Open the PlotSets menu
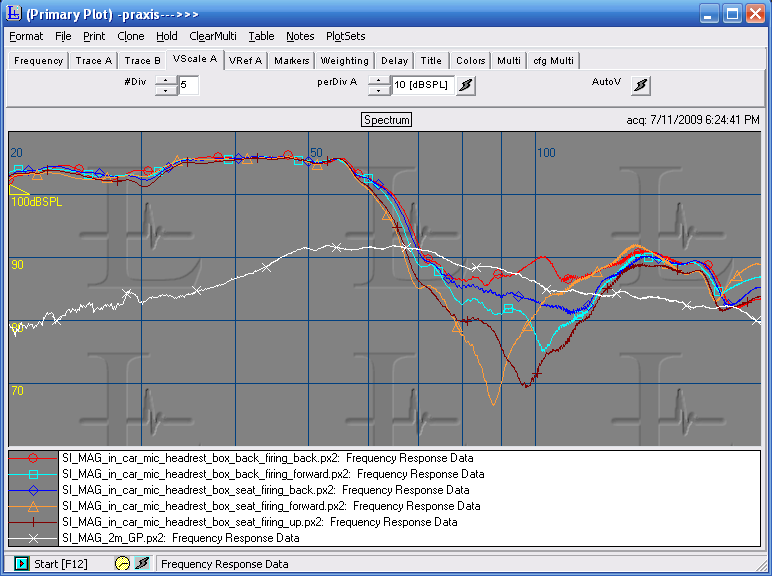The height and width of the screenshot is (576, 772). point(345,36)
